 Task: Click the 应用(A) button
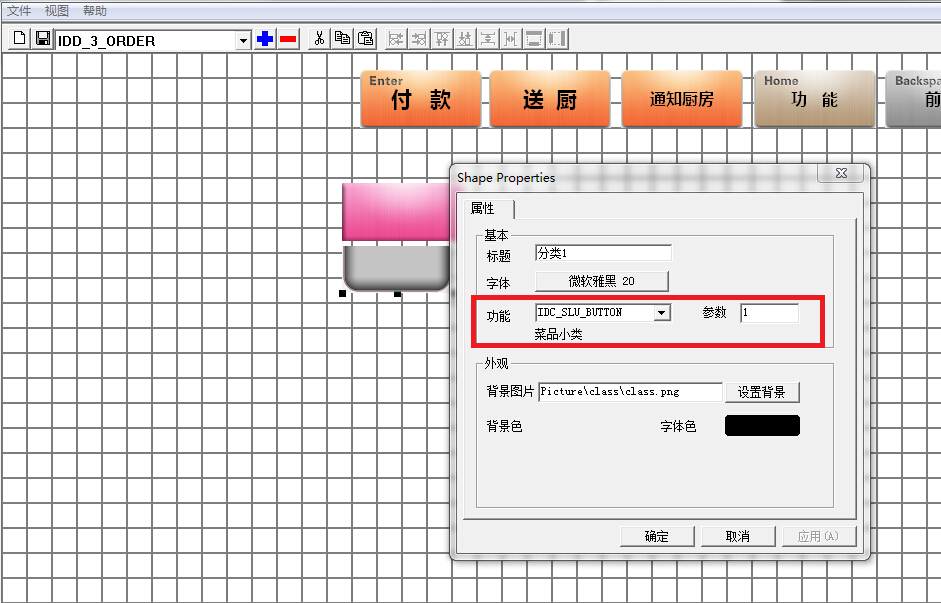[x=819, y=536]
